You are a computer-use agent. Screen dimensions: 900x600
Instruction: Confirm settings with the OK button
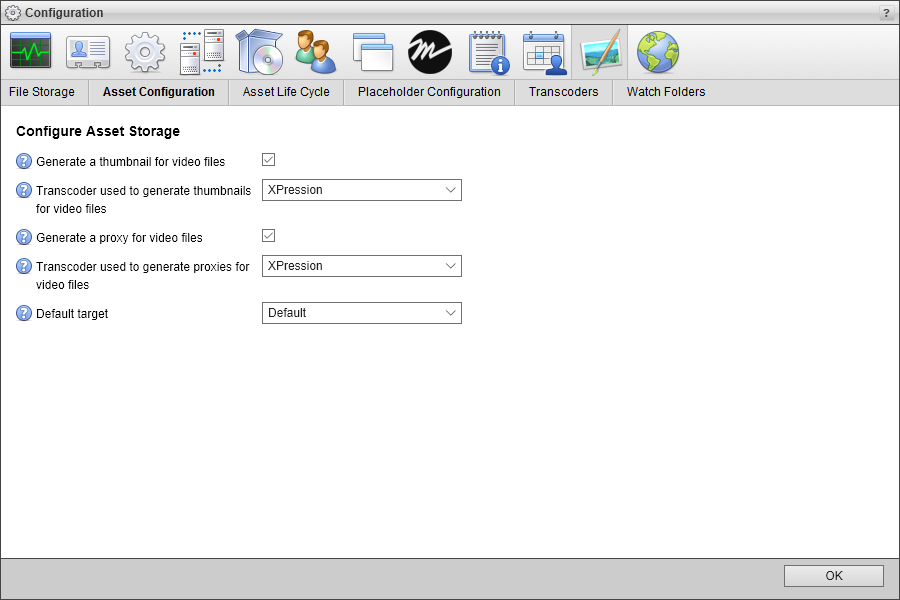[833, 576]
